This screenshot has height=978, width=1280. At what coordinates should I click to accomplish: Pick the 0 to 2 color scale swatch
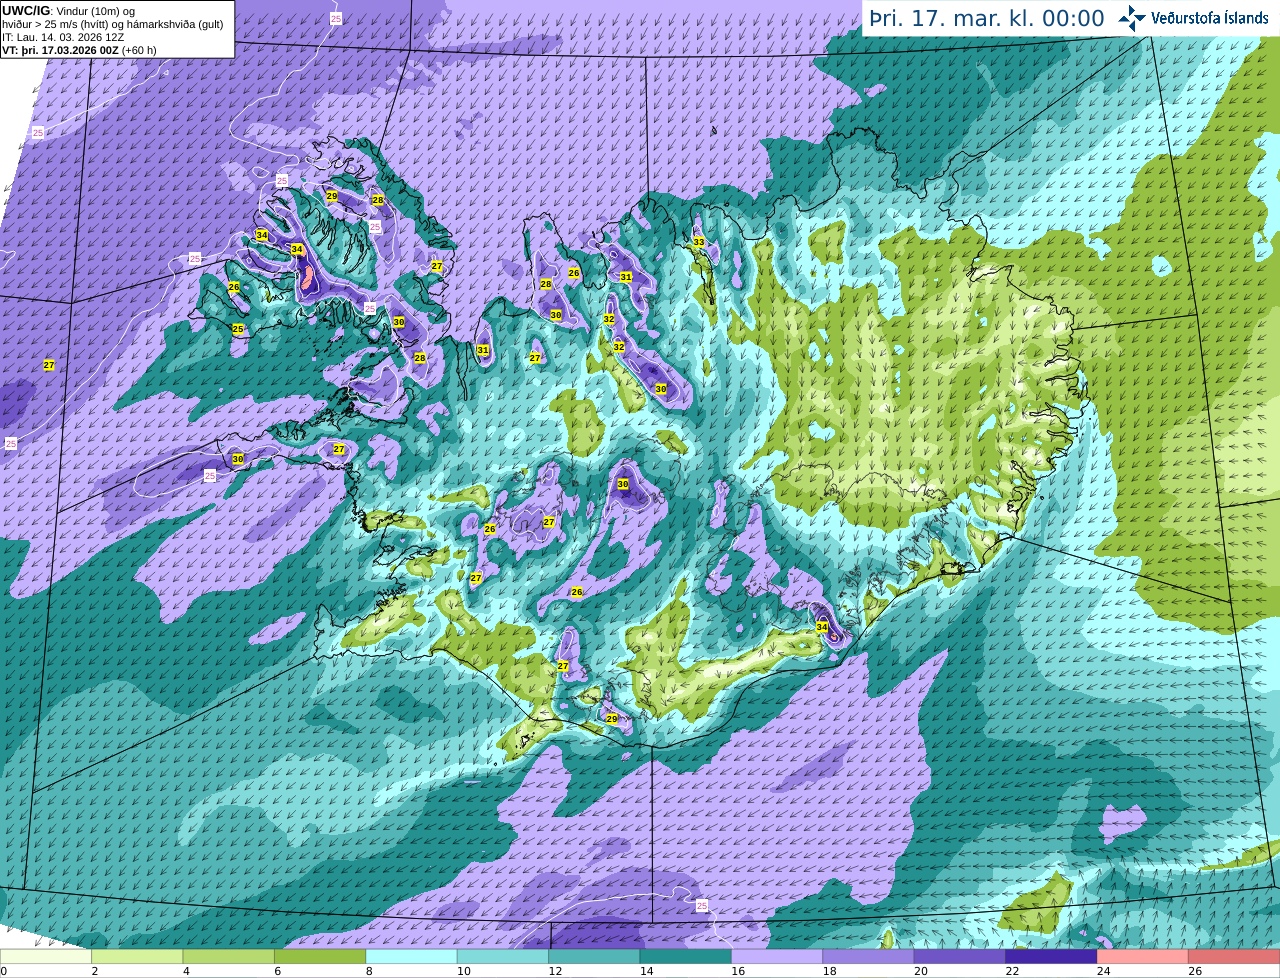[x=46, y=957]
